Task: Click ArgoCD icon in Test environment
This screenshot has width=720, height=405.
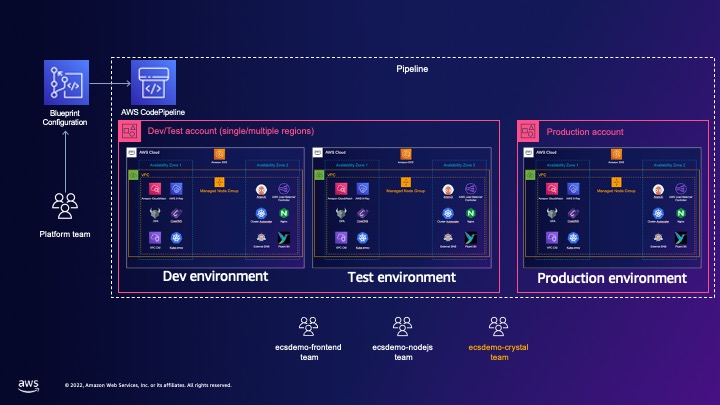Action: tap(448, 190)
